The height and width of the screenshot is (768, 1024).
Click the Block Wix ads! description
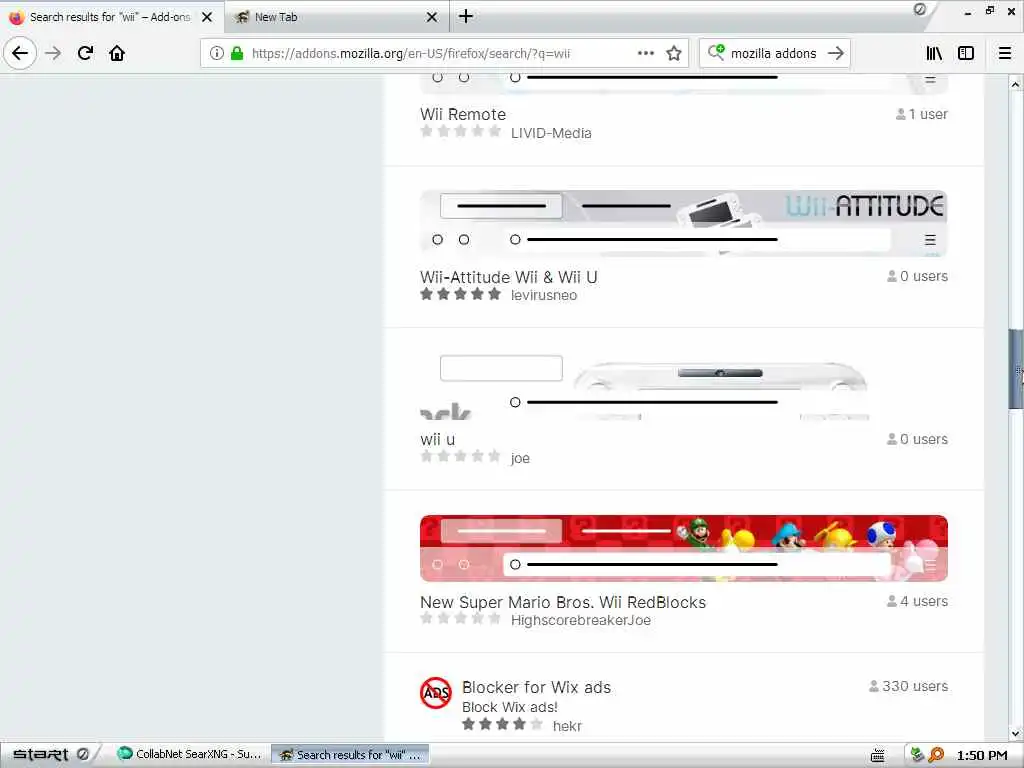pyautogui.click(x=509, y=707)
